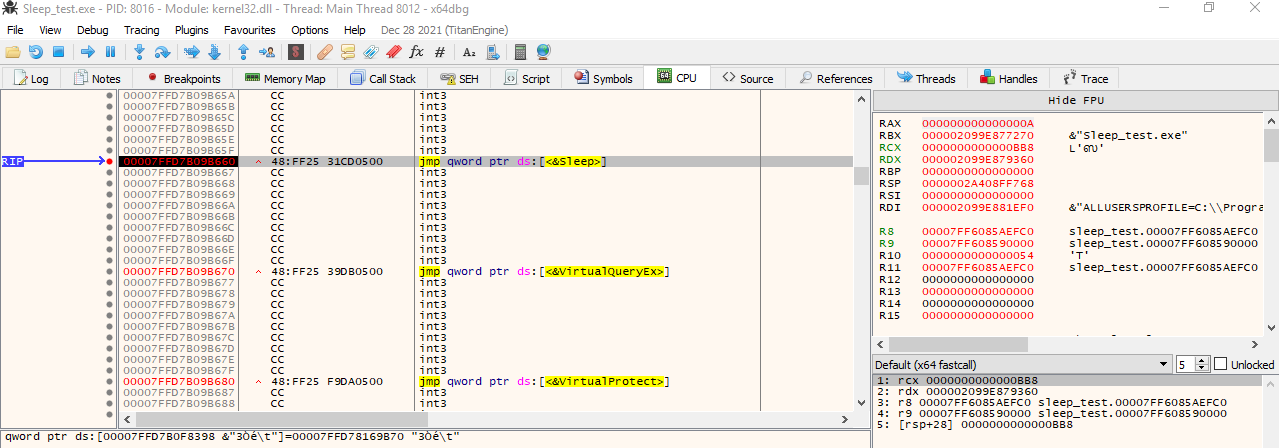Click the globe check-for-updates icon

coord(543,51)
